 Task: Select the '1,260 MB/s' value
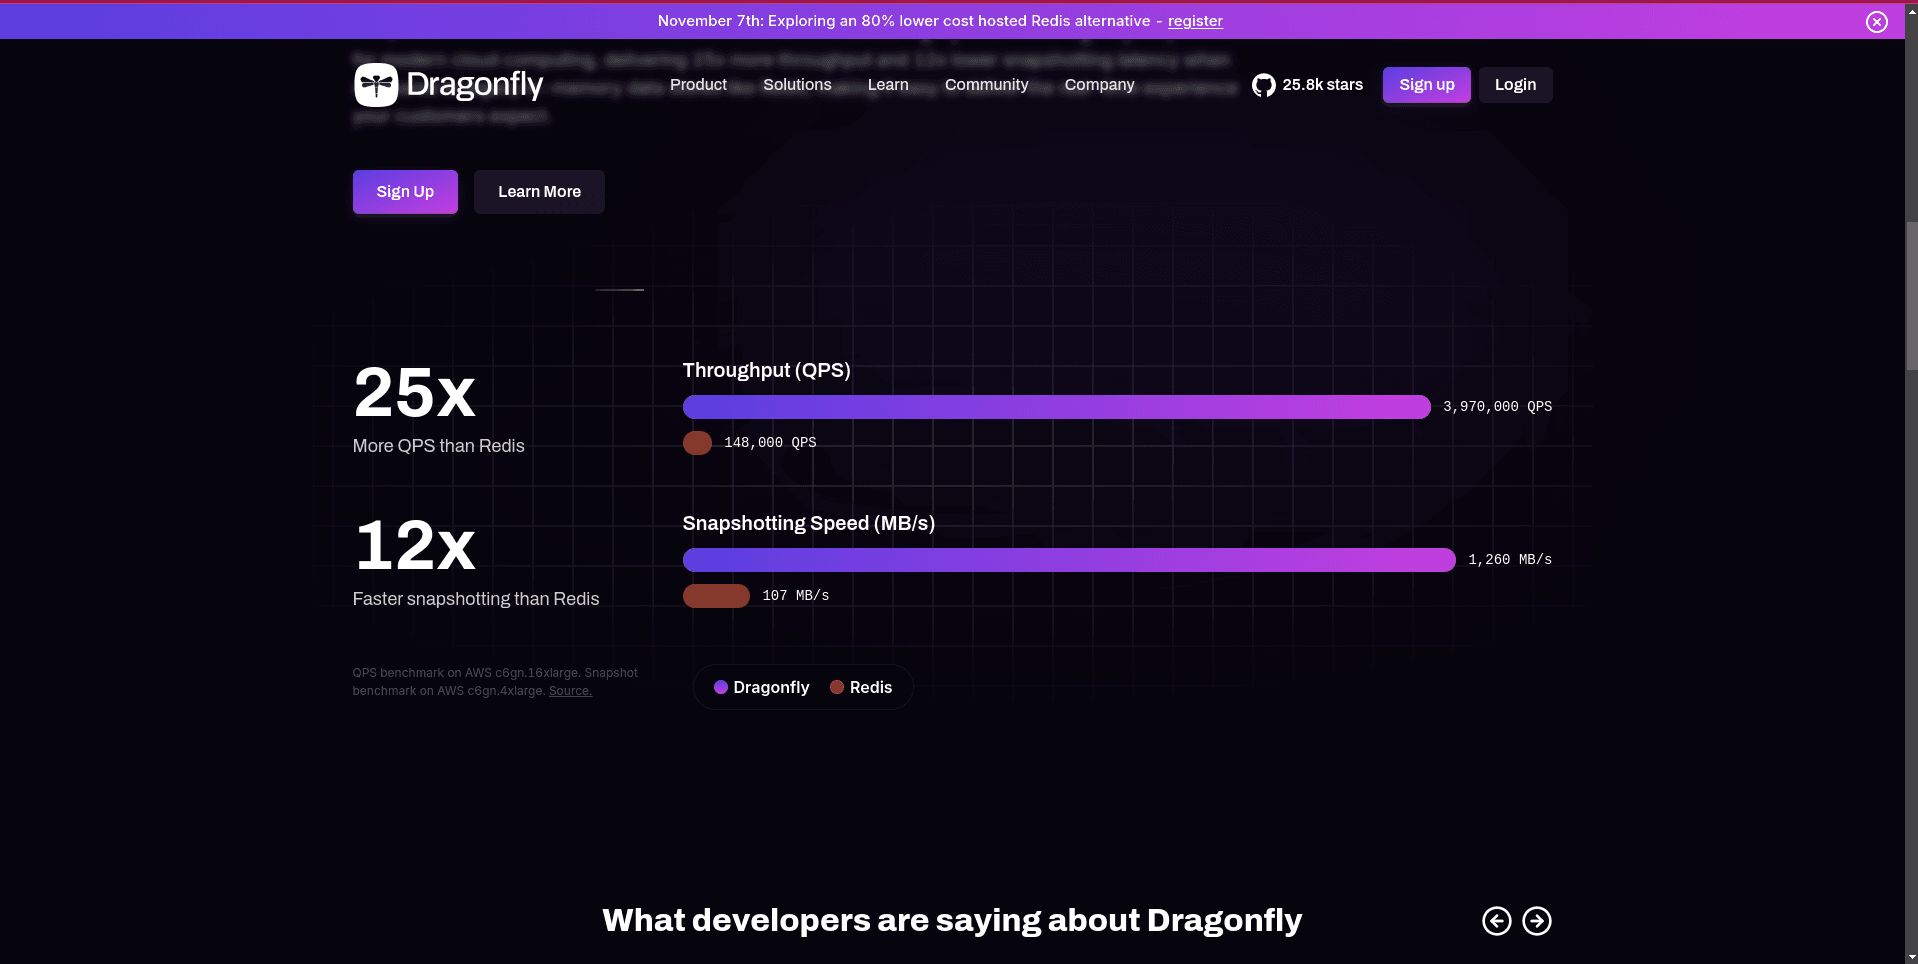click(x=1510, y=560)
